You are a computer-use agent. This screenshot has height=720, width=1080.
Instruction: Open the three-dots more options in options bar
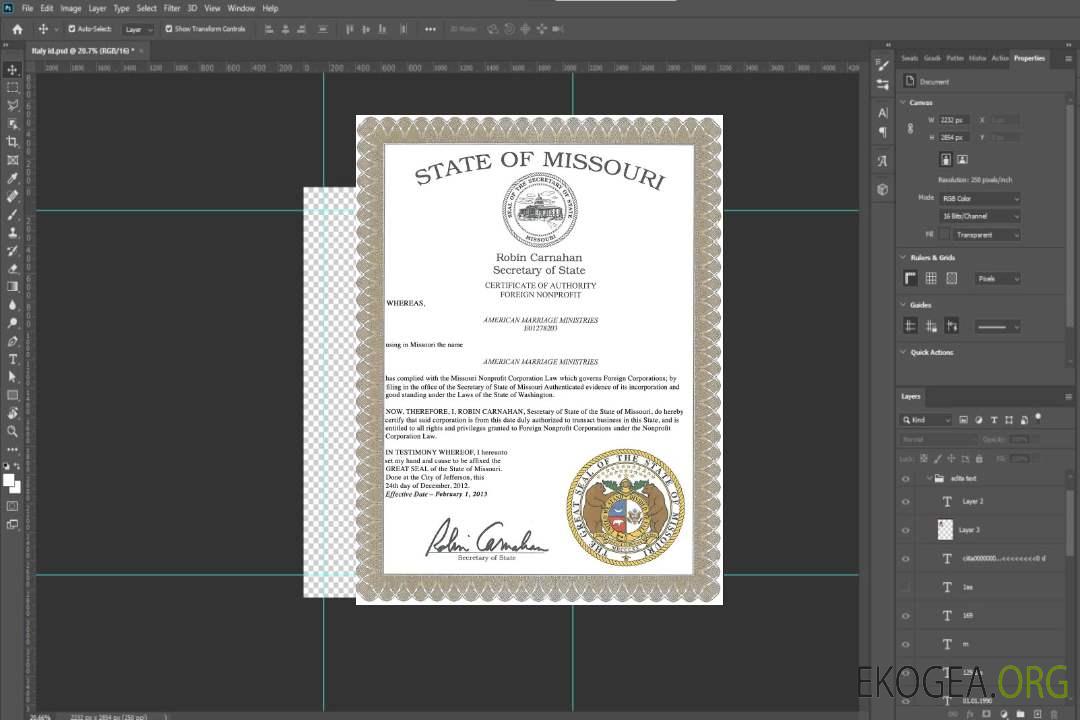click(x=430, y=29)
